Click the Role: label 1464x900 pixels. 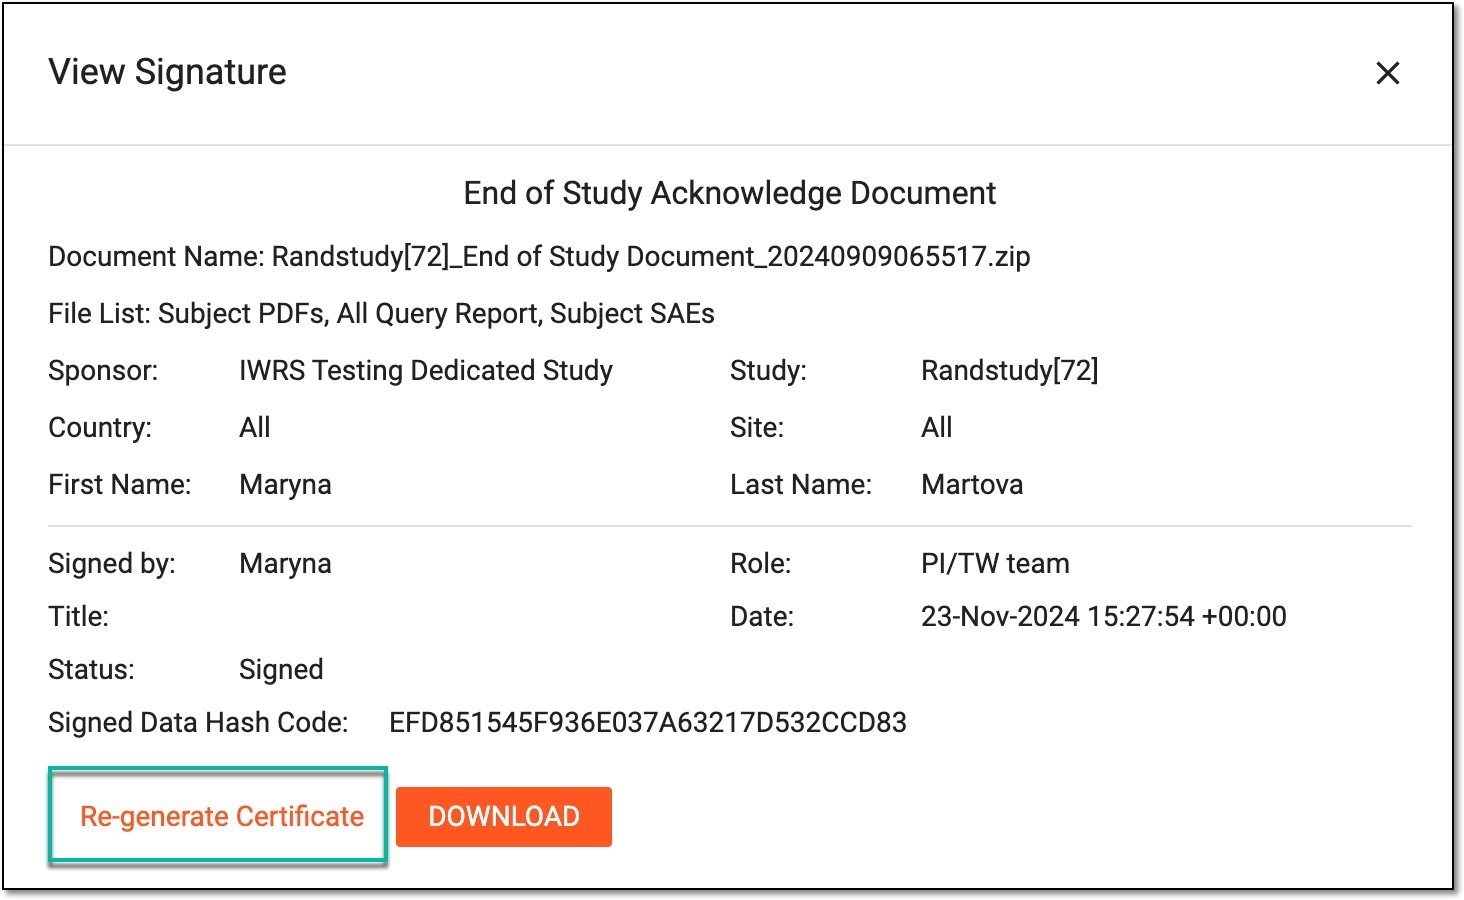pos(760,563)
